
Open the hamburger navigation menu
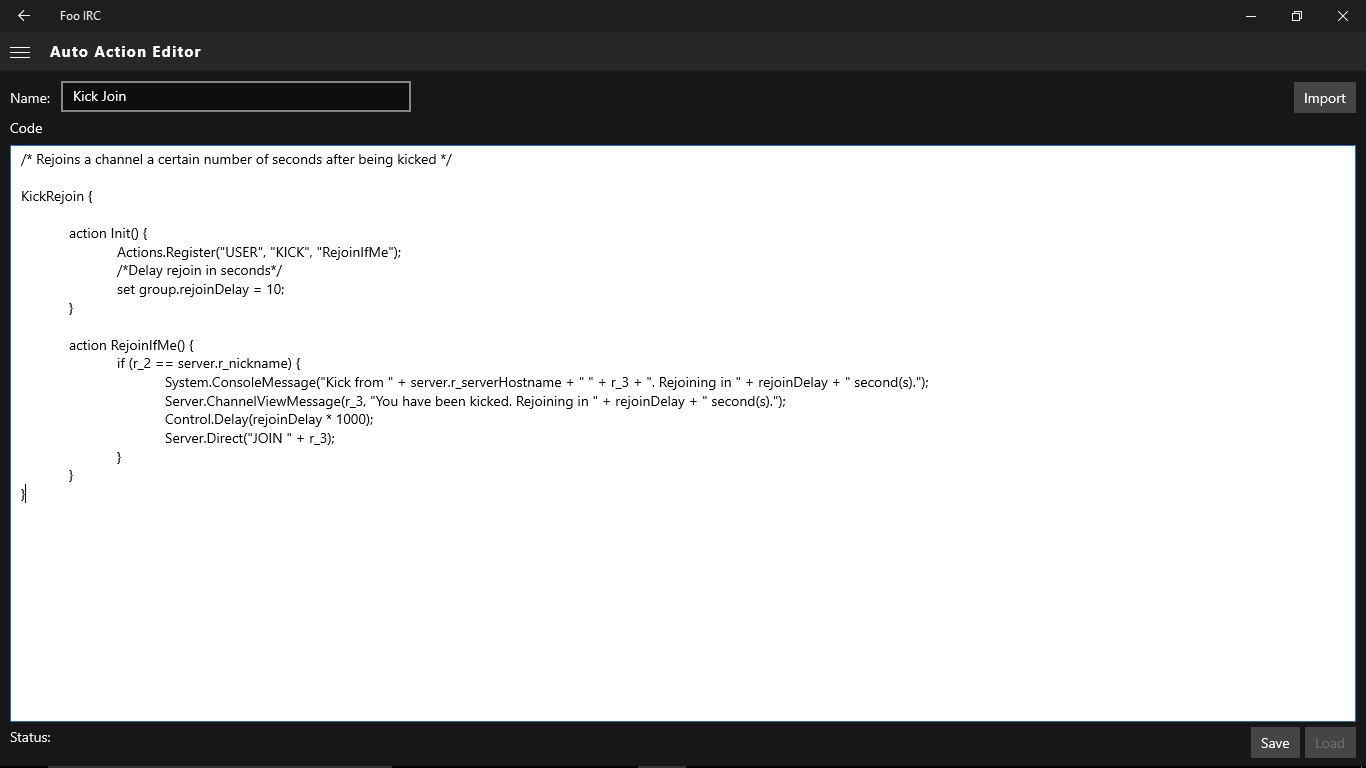[x=20, y=51]
